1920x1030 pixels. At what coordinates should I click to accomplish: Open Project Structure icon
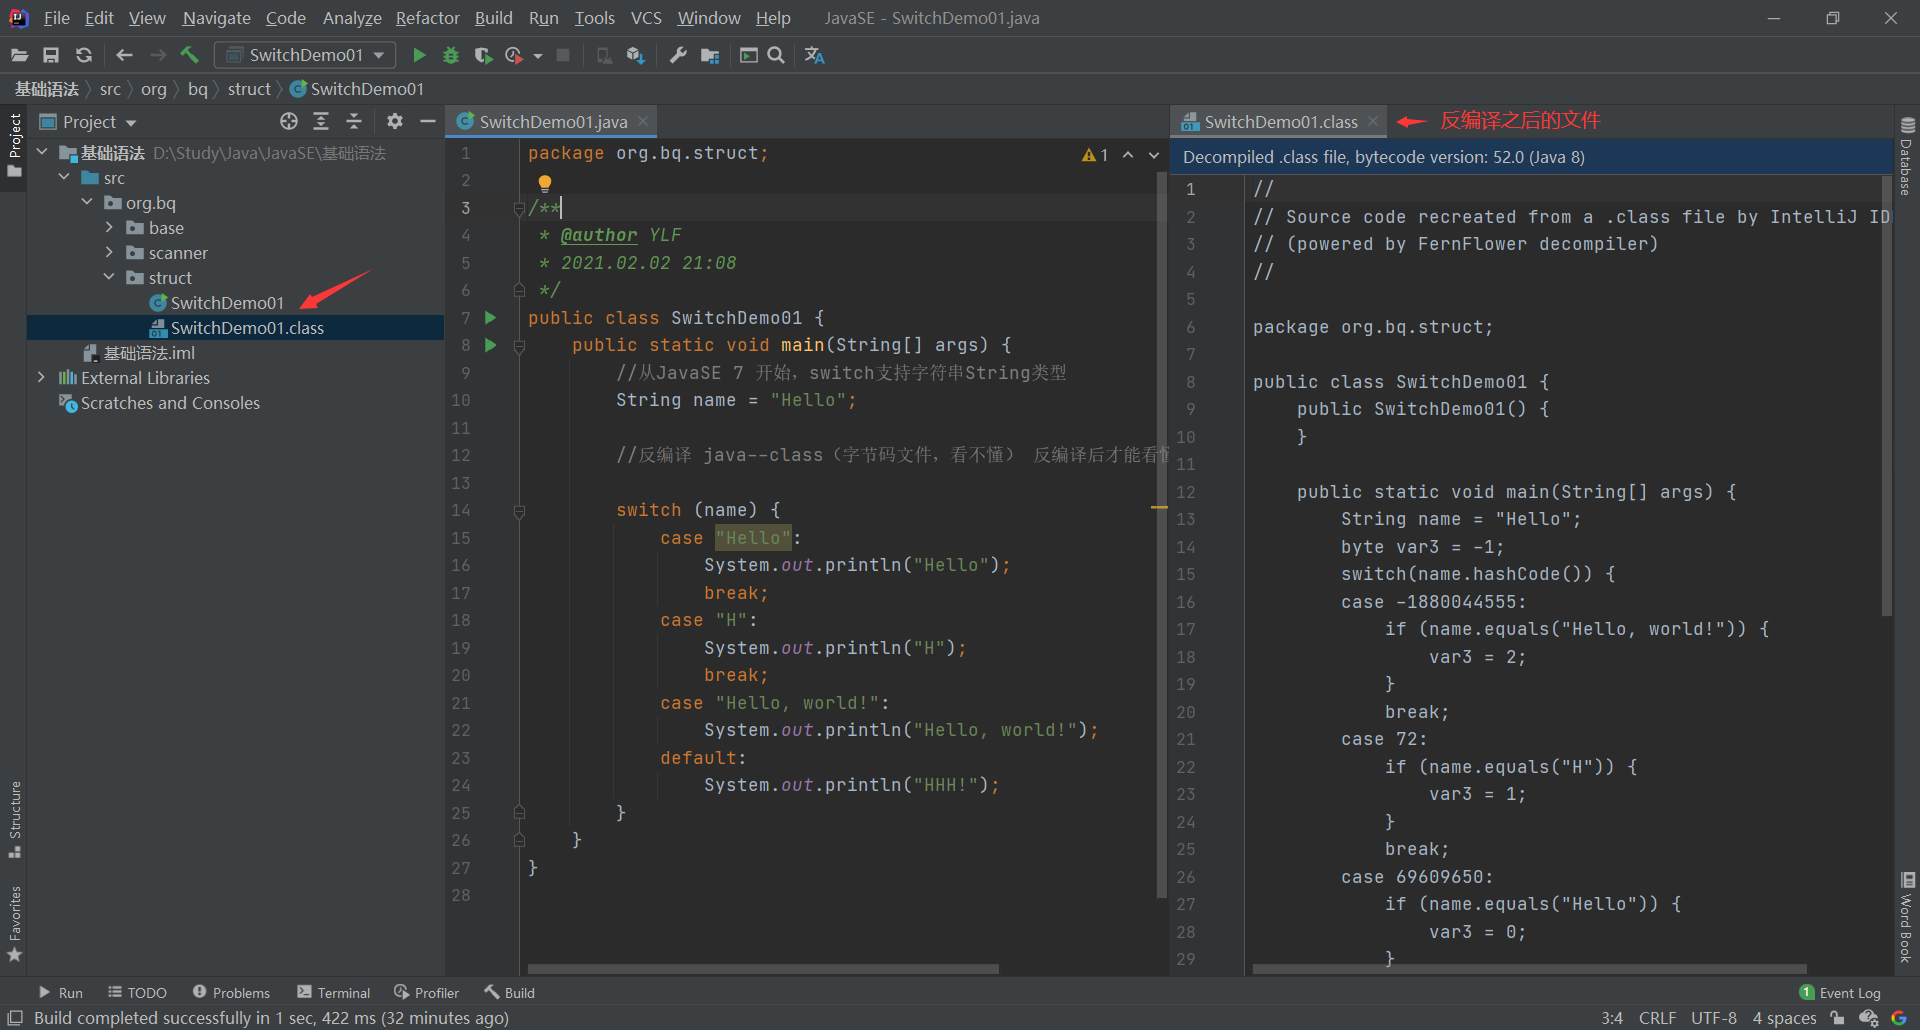pyautogui.click(x=710, y=55)
